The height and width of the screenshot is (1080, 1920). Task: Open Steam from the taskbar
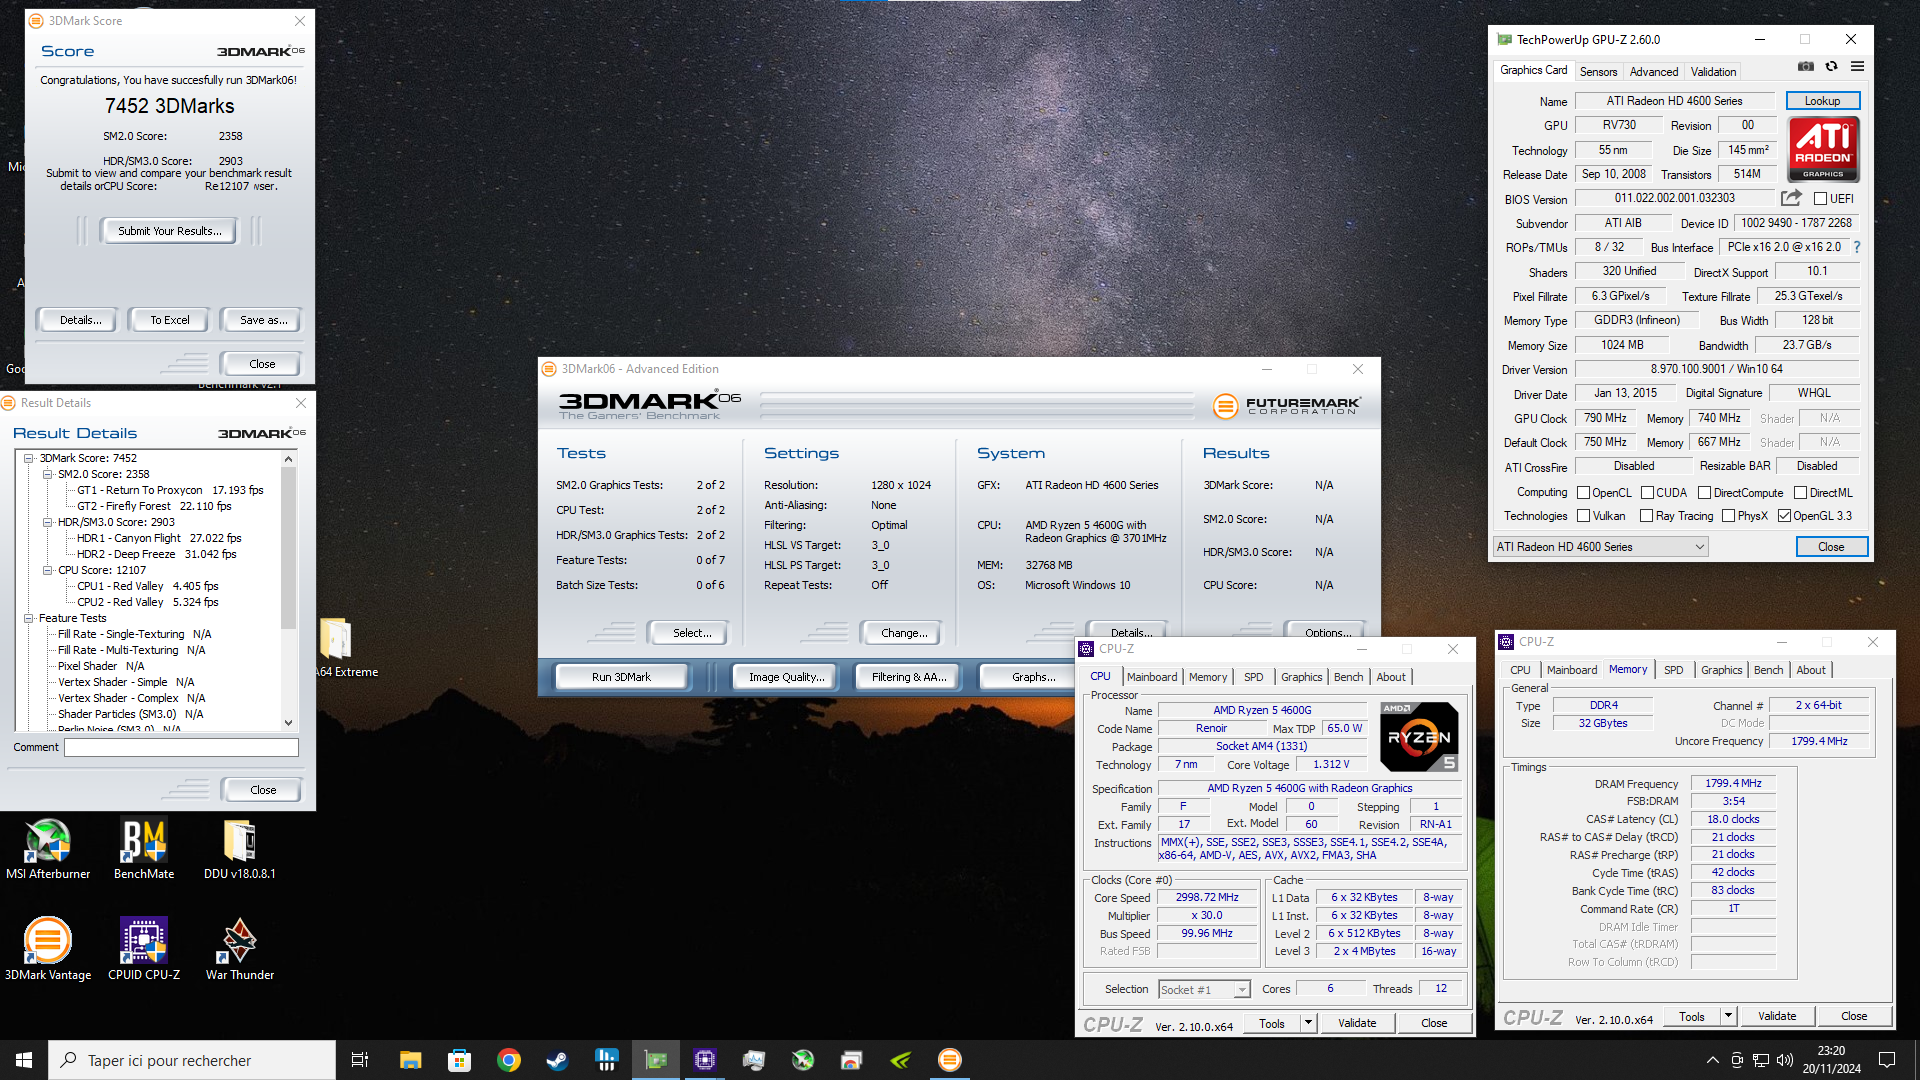coord(557,1060)
